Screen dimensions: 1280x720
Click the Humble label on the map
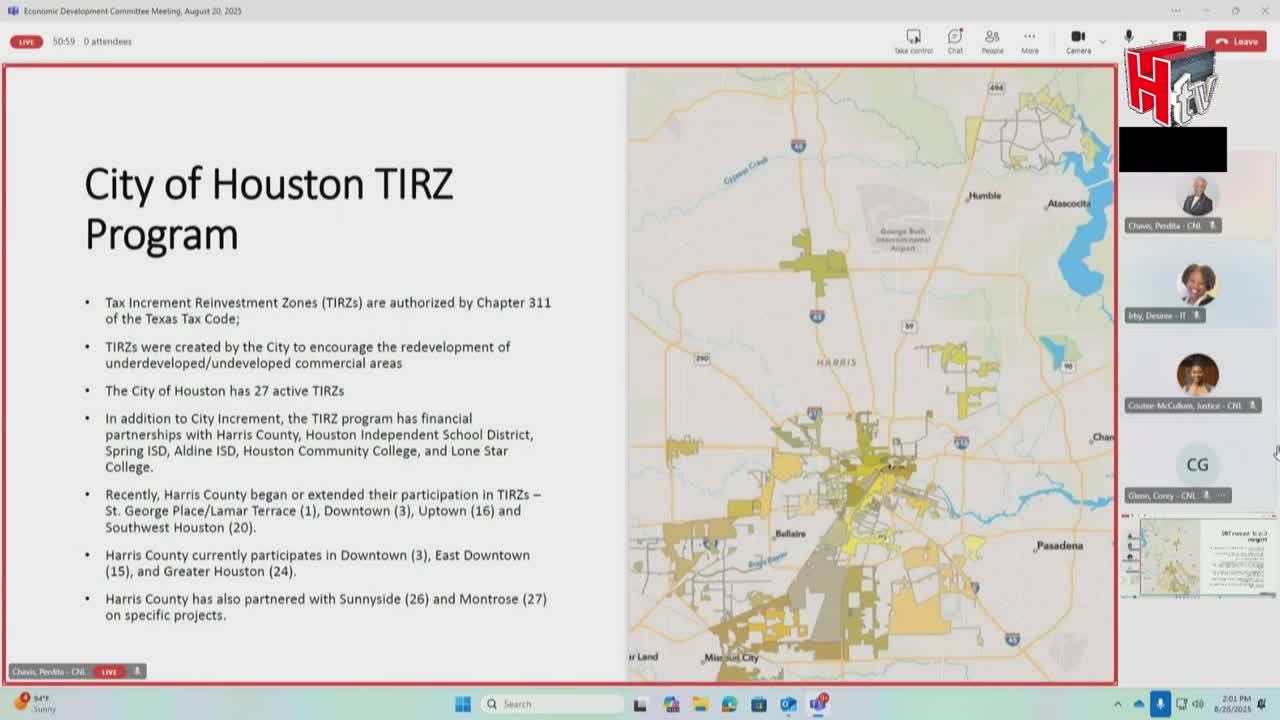point(985,196)
